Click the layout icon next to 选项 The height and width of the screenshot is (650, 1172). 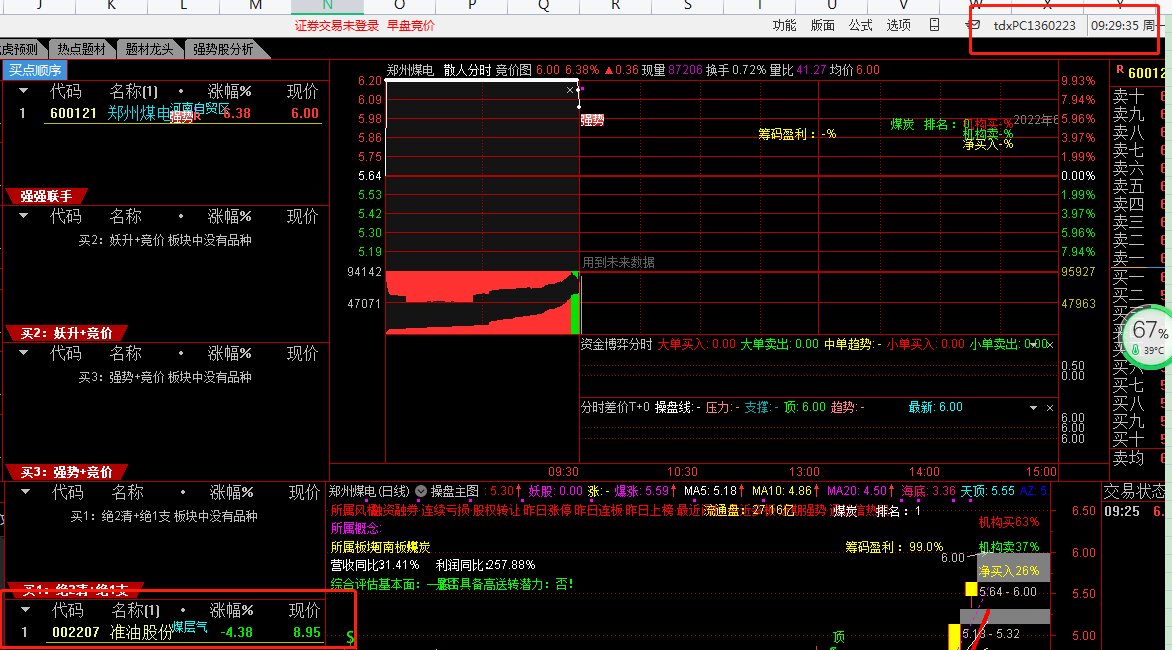(934, 25)
